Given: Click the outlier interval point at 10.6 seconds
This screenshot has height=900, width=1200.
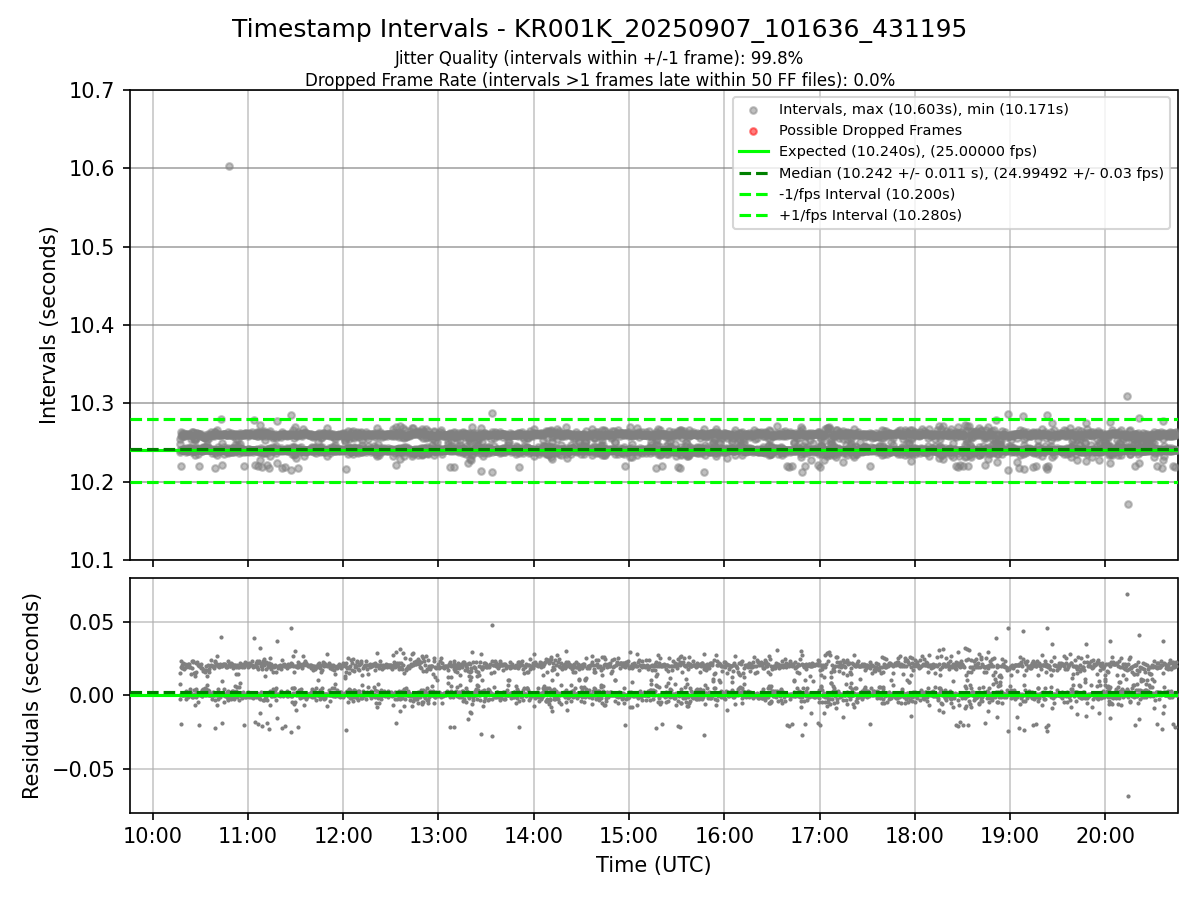Looking at the screenshot, I should click(229, 166).
